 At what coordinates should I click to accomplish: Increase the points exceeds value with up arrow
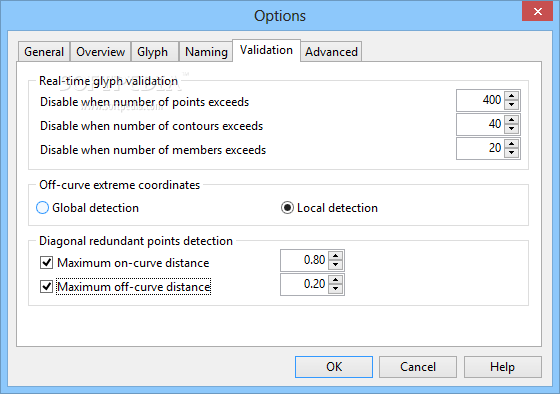pyautogui.click(x=511, y=96)
